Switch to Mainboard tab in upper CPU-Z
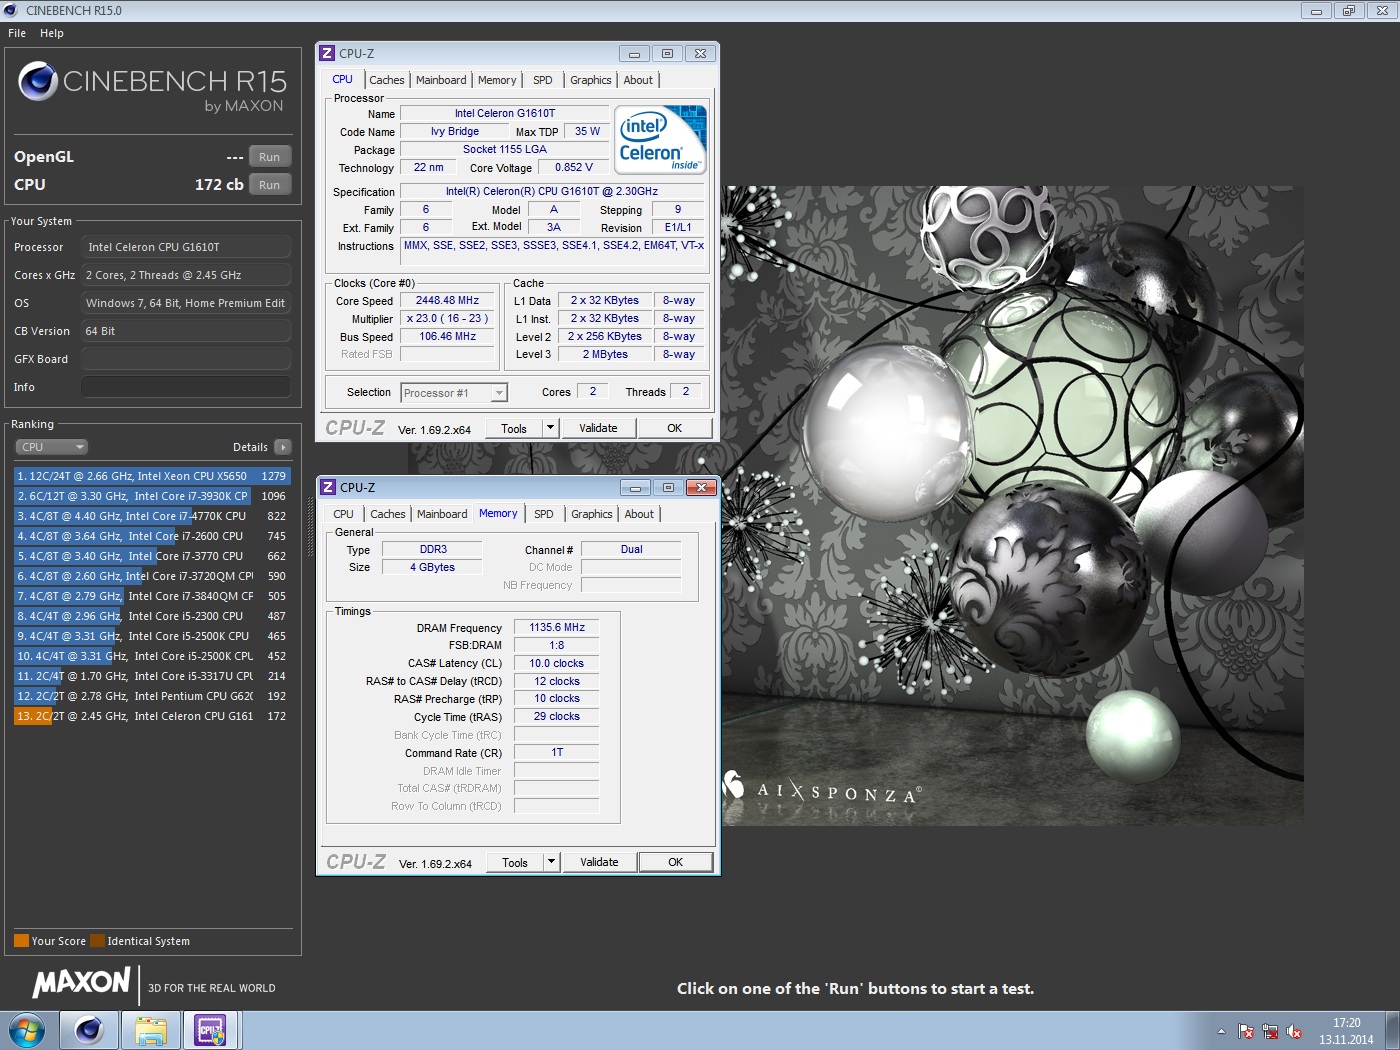The width and height of the screenshot is (1400, 1050). coord(441,80)
